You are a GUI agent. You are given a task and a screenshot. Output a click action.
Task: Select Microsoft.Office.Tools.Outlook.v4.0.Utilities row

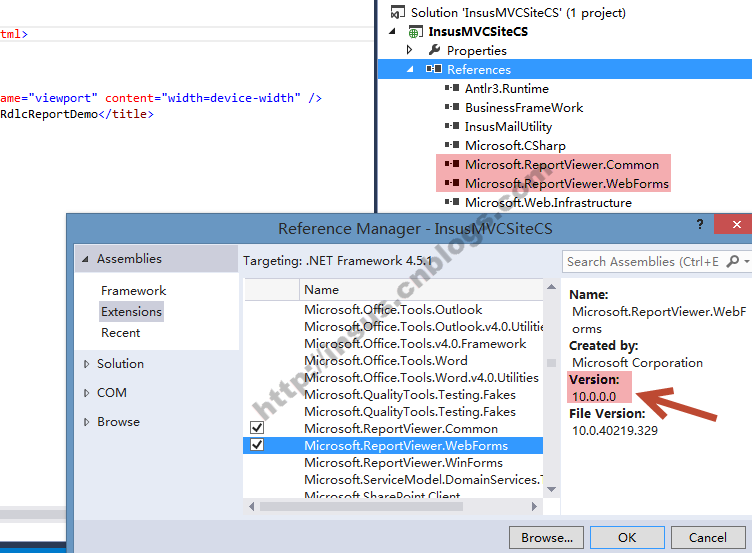393,327
